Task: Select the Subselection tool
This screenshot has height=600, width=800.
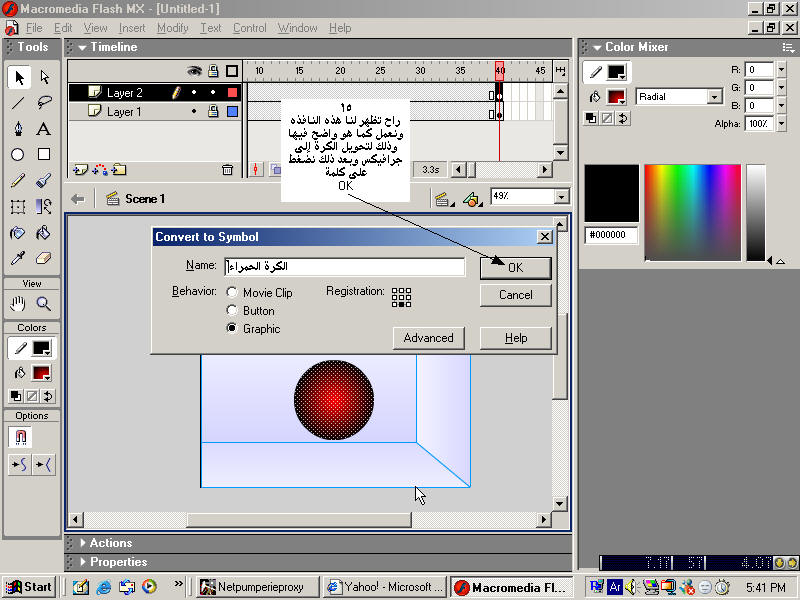Action: point(44,78)
